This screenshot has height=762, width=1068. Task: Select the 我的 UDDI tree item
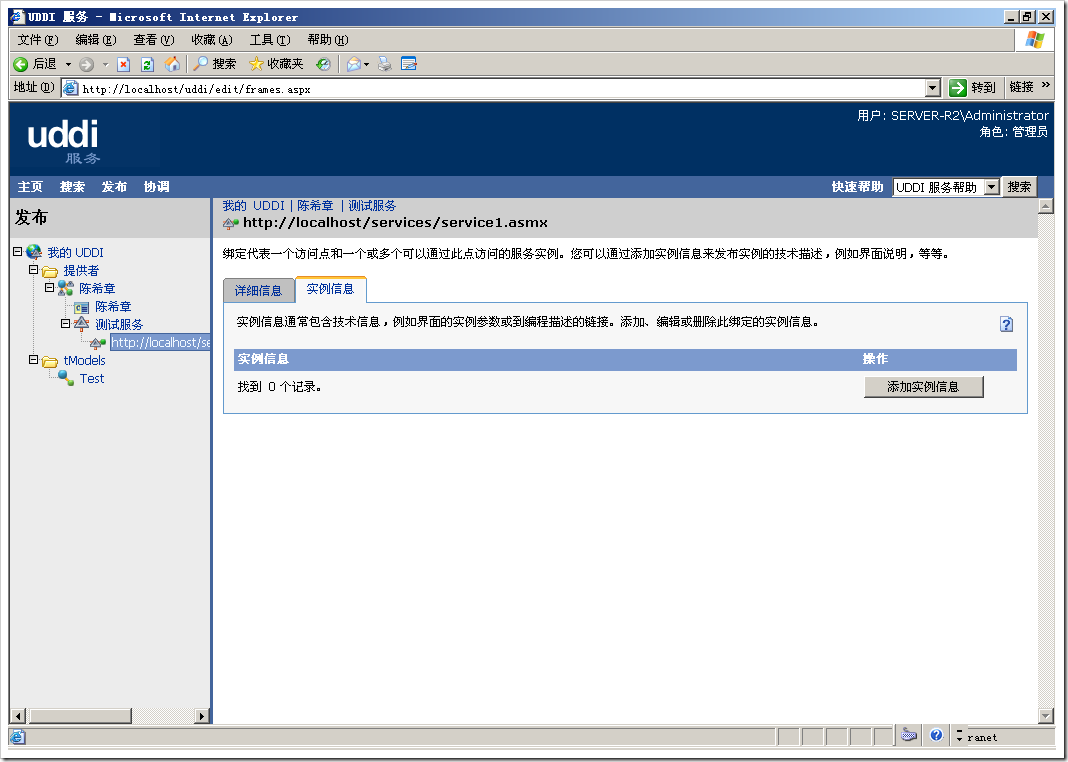tap(76, 253)
